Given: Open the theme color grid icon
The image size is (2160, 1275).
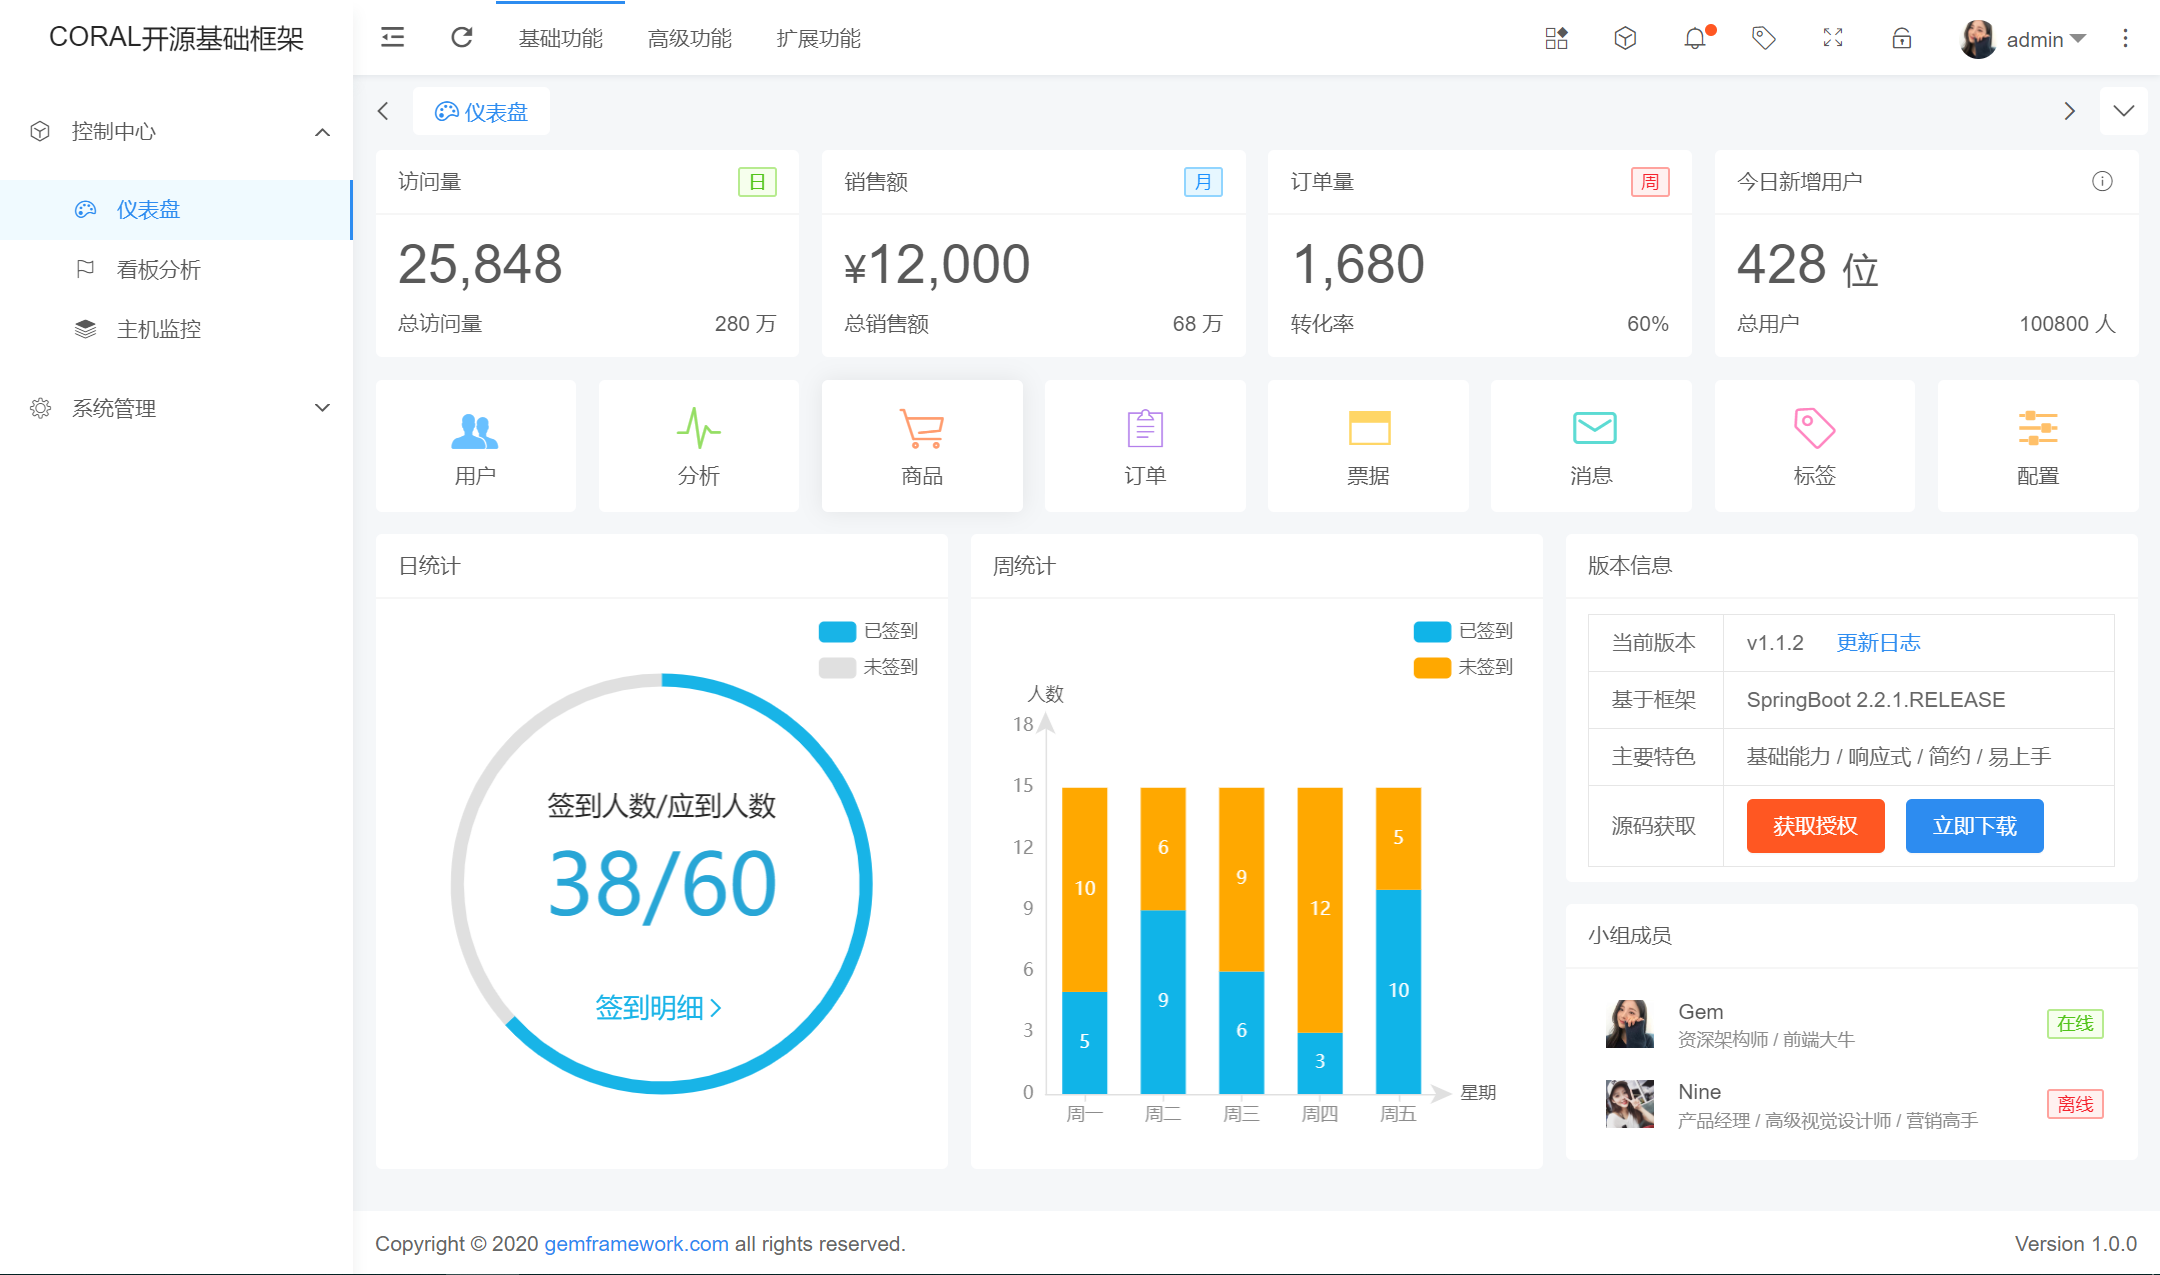Looking at the screenshot, I should [1556, 38].
